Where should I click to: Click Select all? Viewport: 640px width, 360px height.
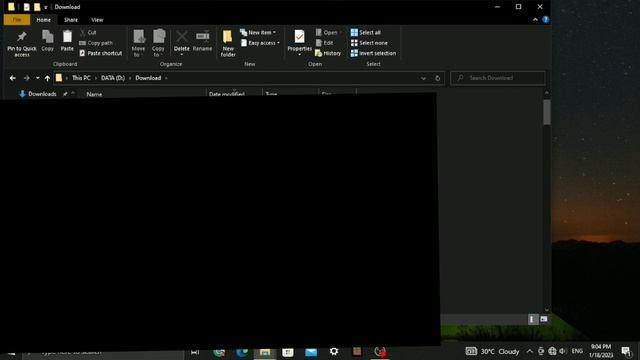pyautogui.click(x=366, y=32)
